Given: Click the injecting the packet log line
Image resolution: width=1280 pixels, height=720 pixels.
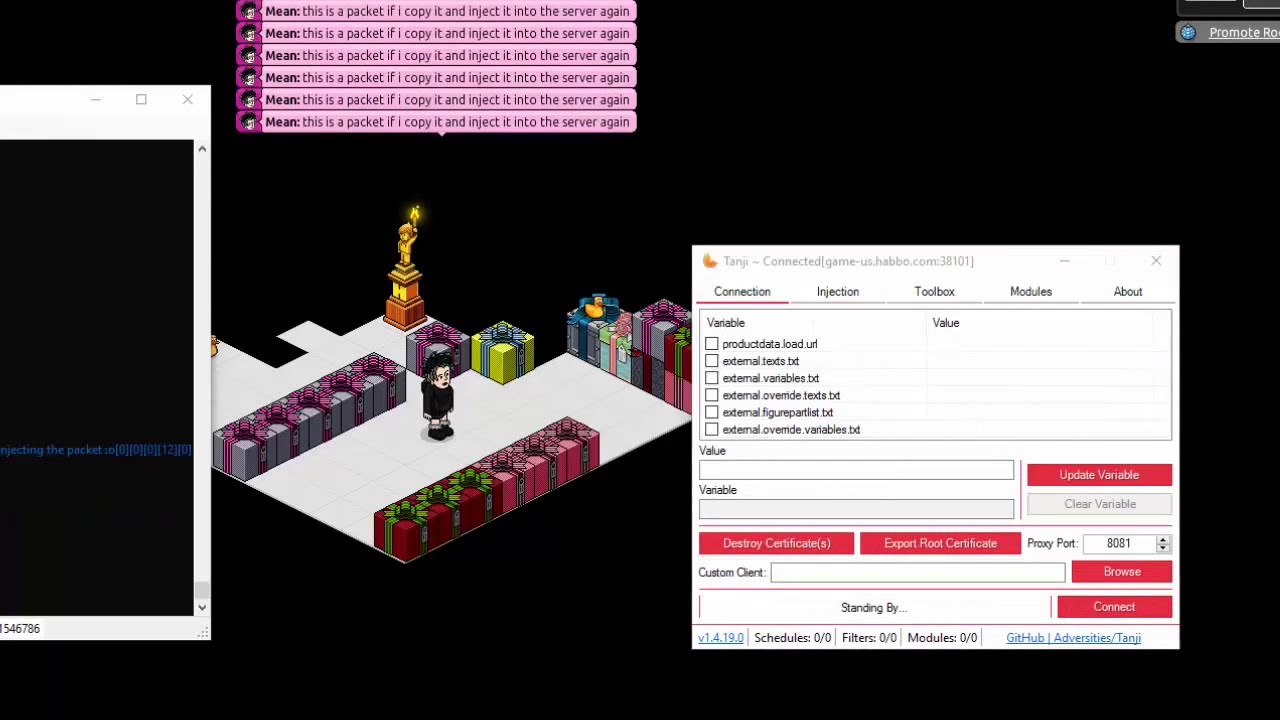Looking at the screenshot, I should [96, 450].
